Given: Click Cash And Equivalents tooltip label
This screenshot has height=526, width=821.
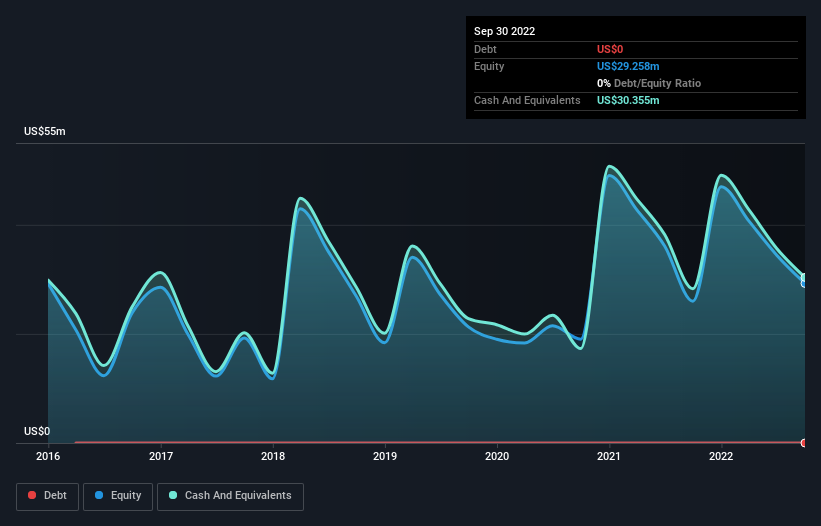Looking at the screenshot, I should 527,100.
